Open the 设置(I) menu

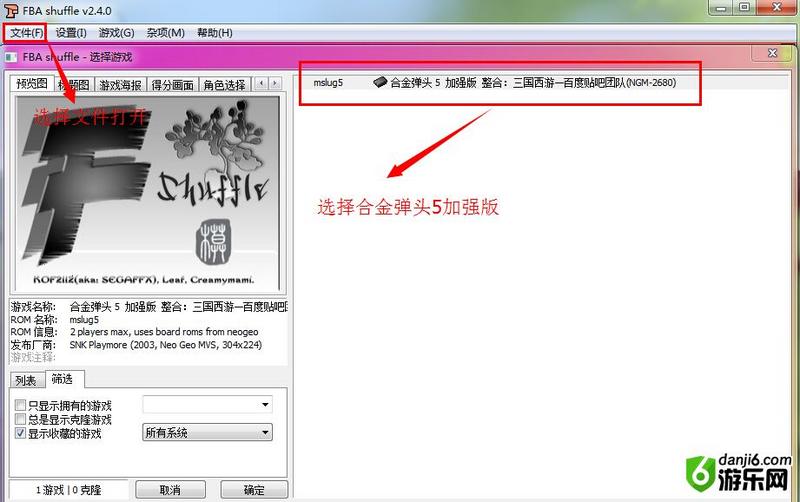(x=71, y=33)
